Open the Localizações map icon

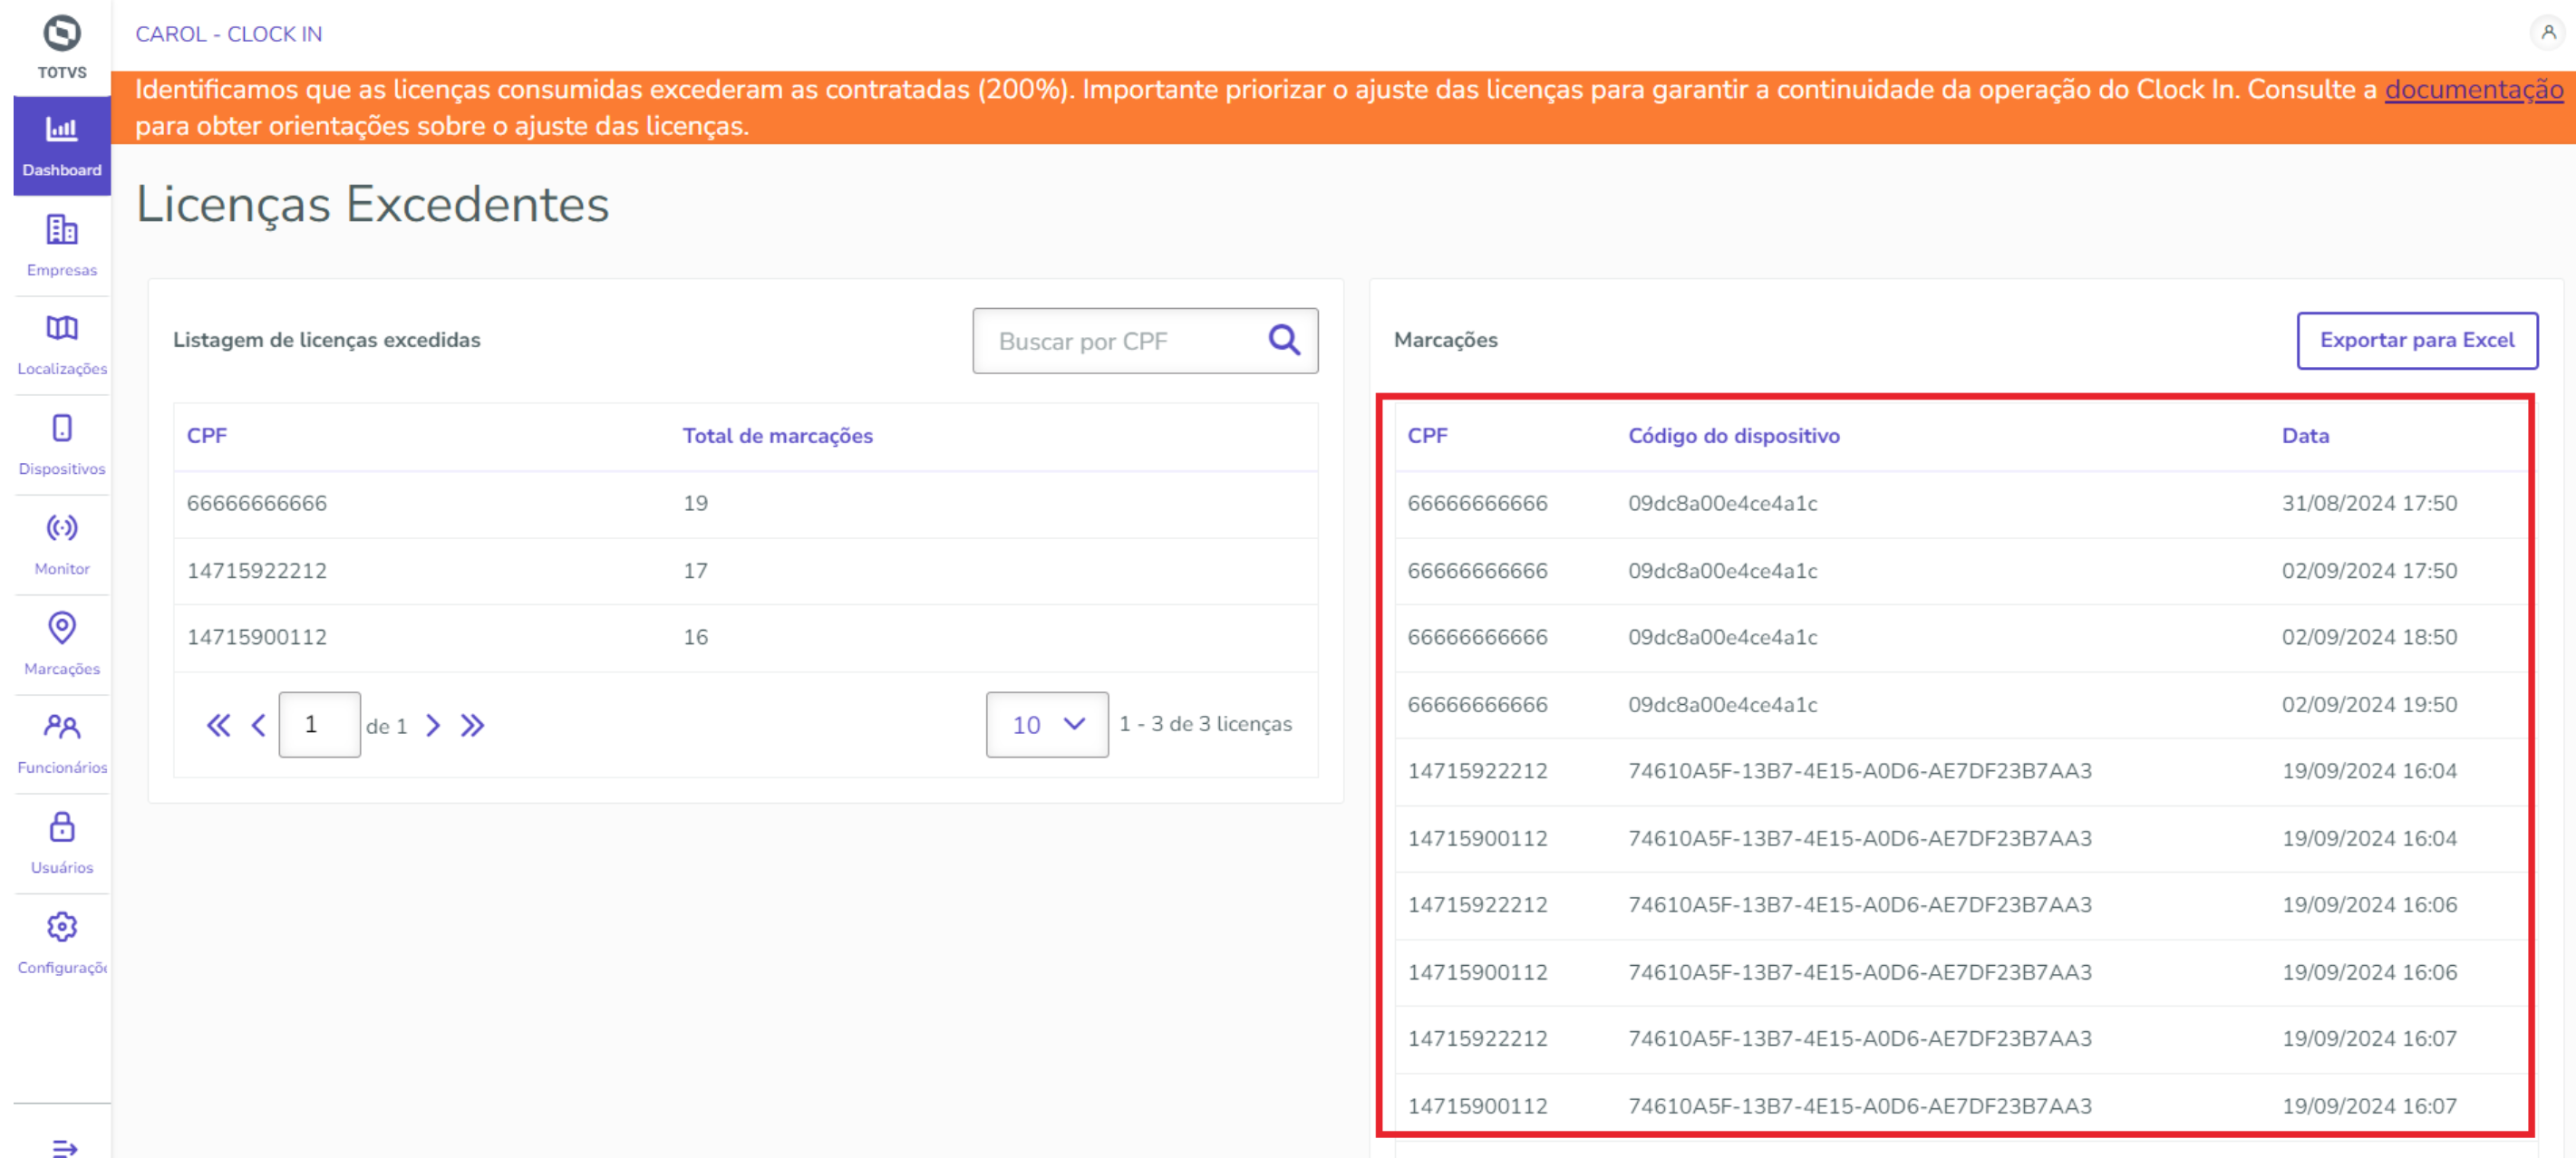(62, 329)
